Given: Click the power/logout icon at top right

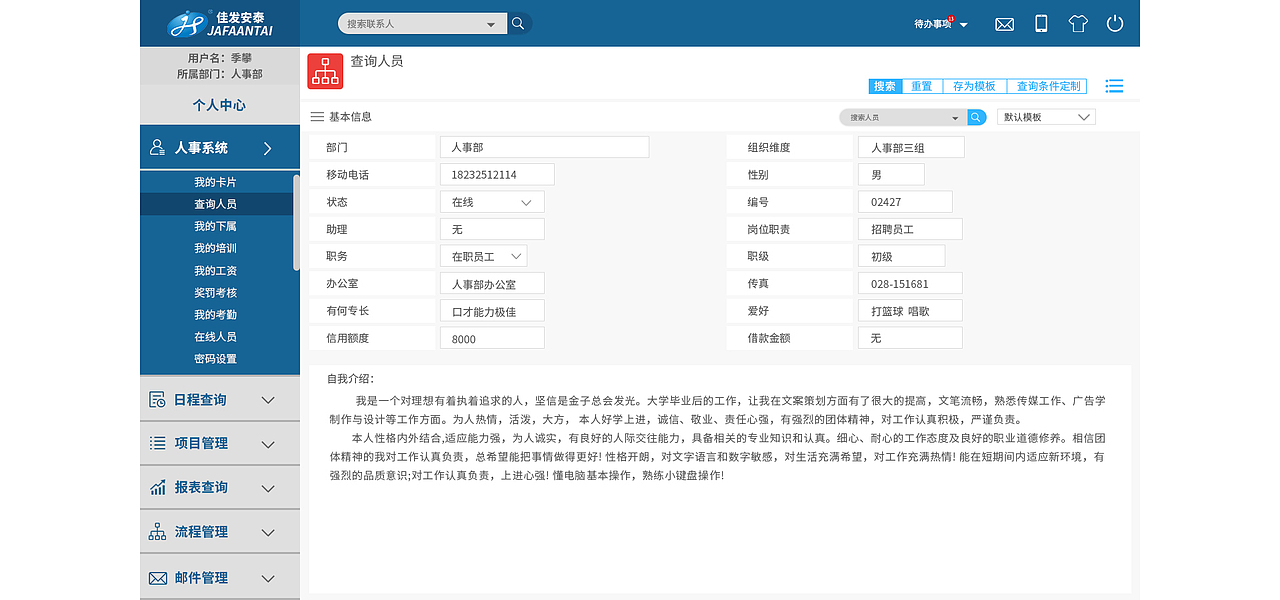Looking at the screenshot, I should coord(1114,23).
